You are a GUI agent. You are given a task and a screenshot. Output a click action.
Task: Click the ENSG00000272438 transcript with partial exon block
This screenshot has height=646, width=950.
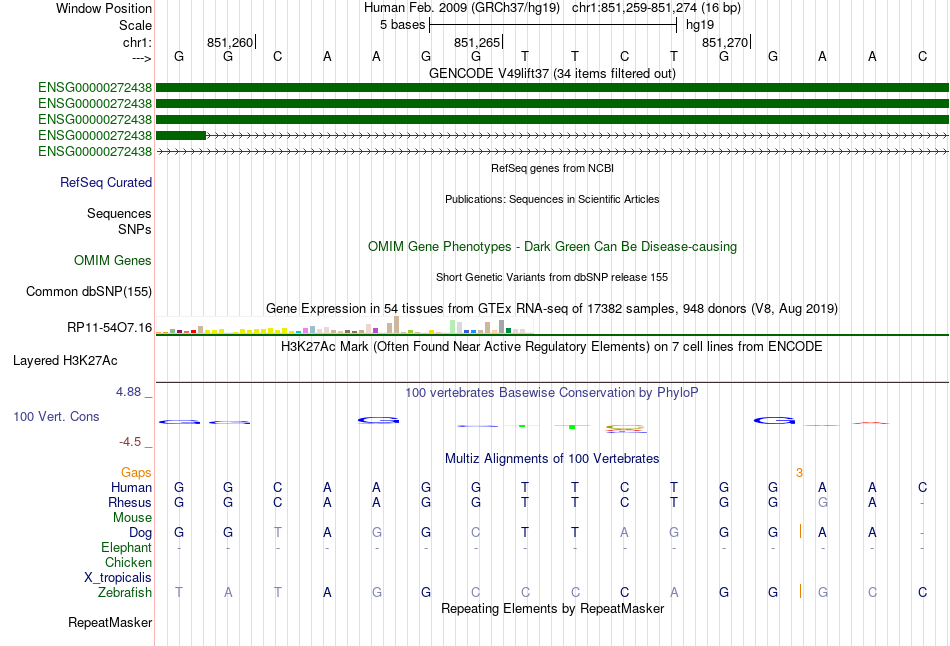click(x=552, y=135)
